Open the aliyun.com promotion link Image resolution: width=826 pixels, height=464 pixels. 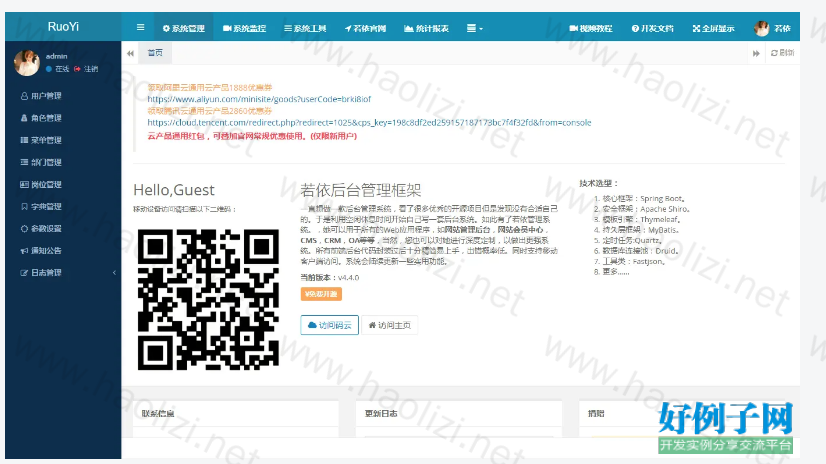(x=259, y=100)
